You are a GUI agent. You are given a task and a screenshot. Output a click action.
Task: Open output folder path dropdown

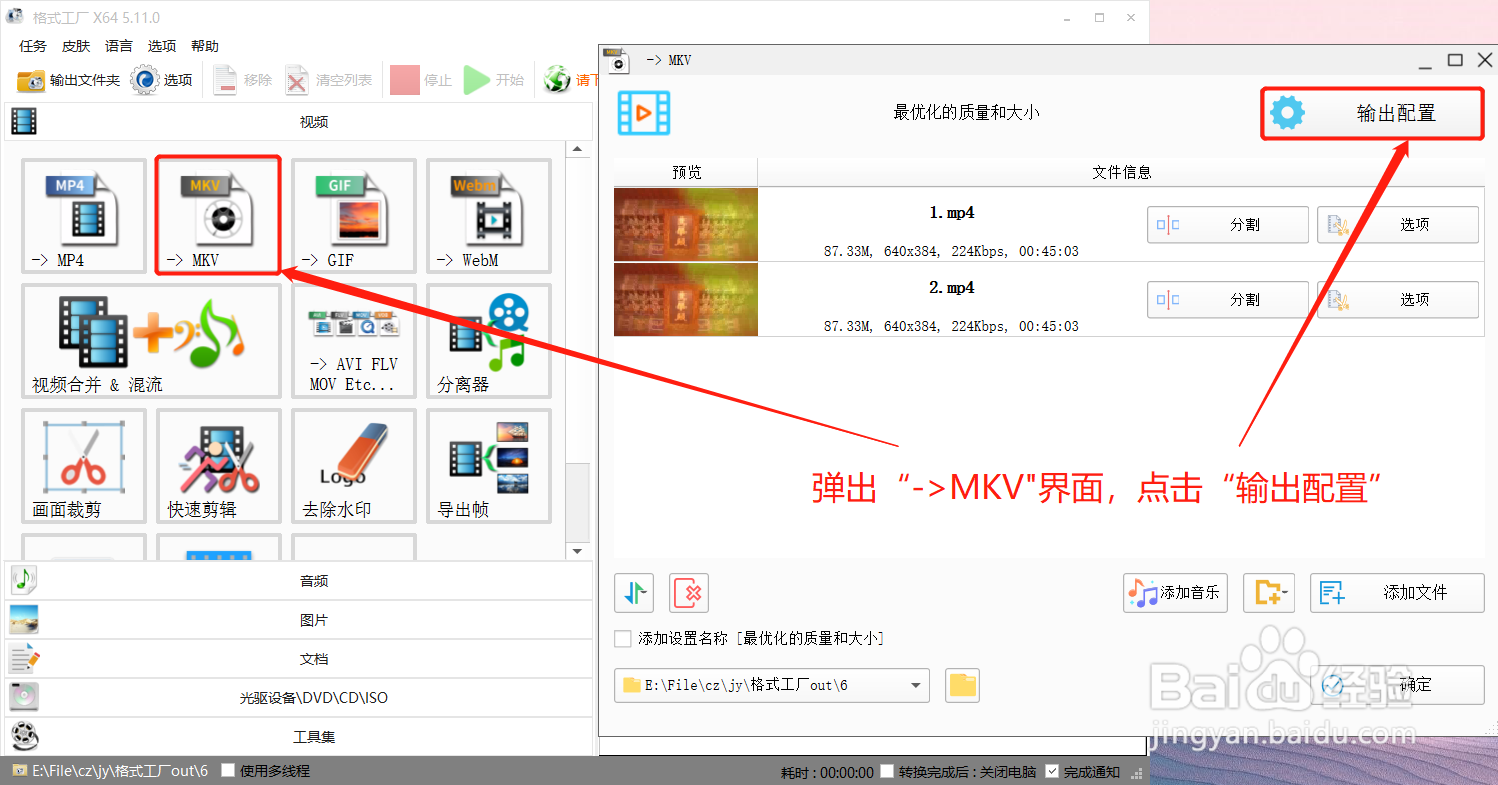coord(915,685)
